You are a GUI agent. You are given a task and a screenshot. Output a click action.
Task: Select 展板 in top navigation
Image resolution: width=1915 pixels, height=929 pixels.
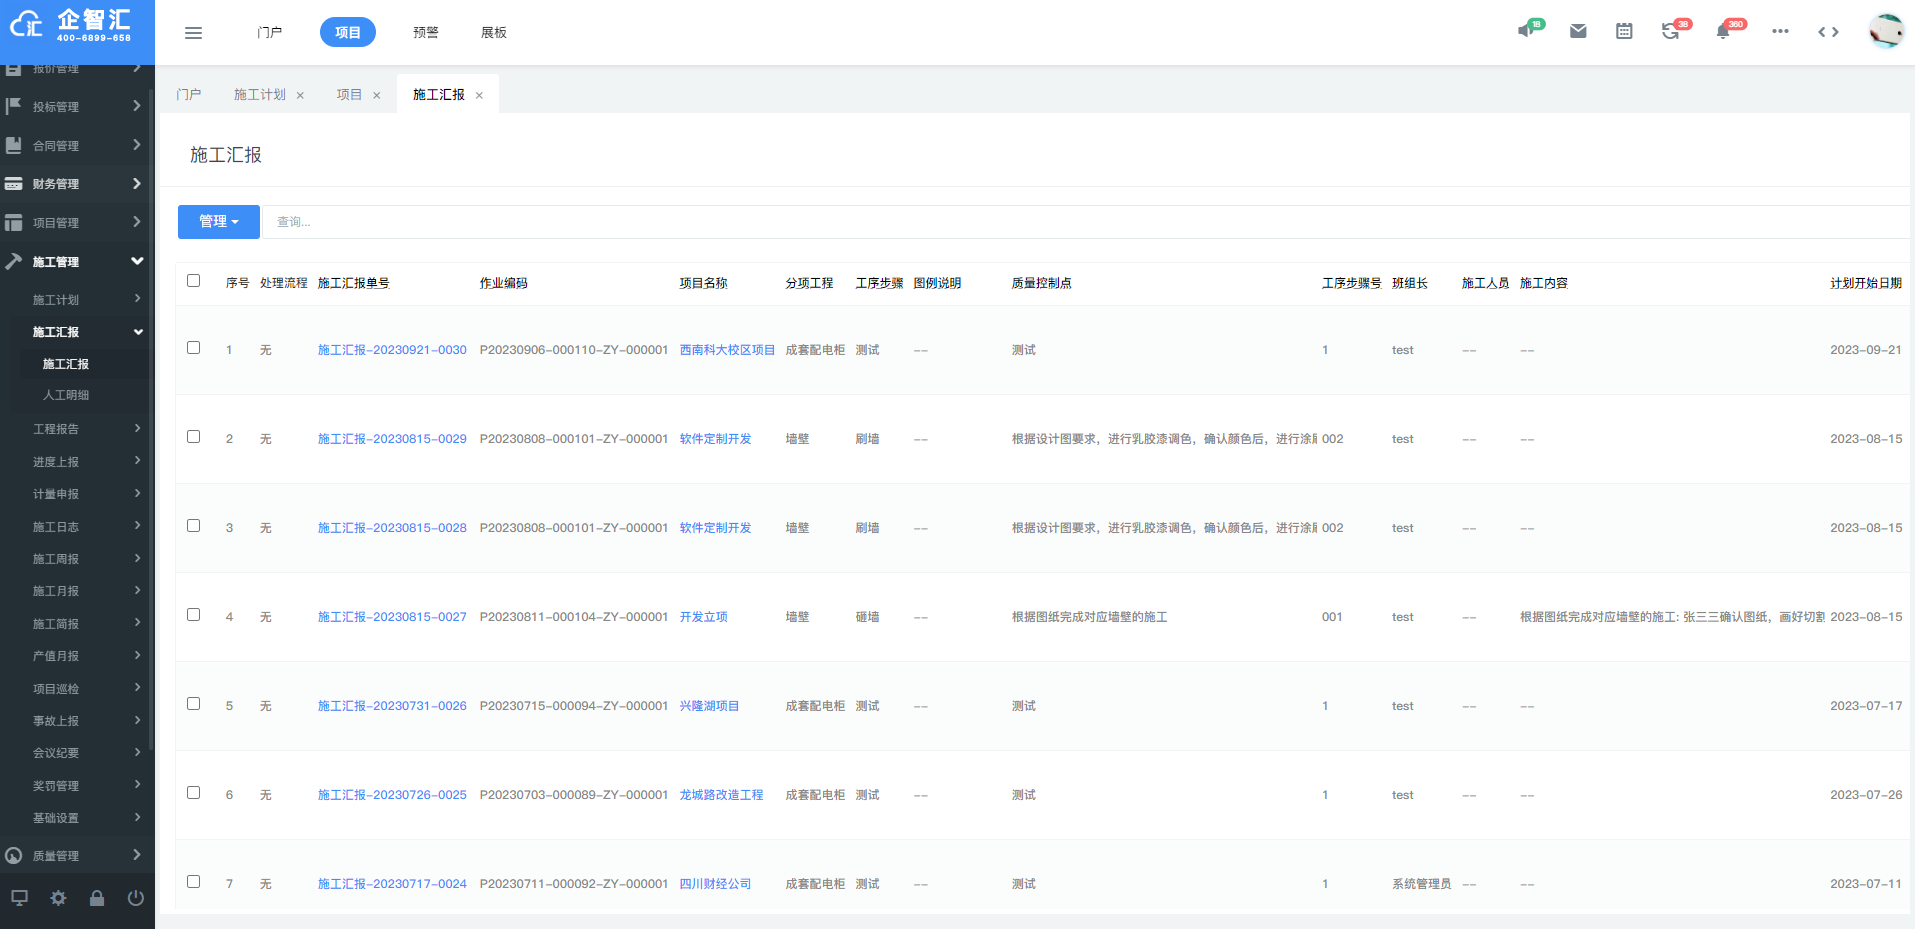pyautogui.click(x=494, y=33)
